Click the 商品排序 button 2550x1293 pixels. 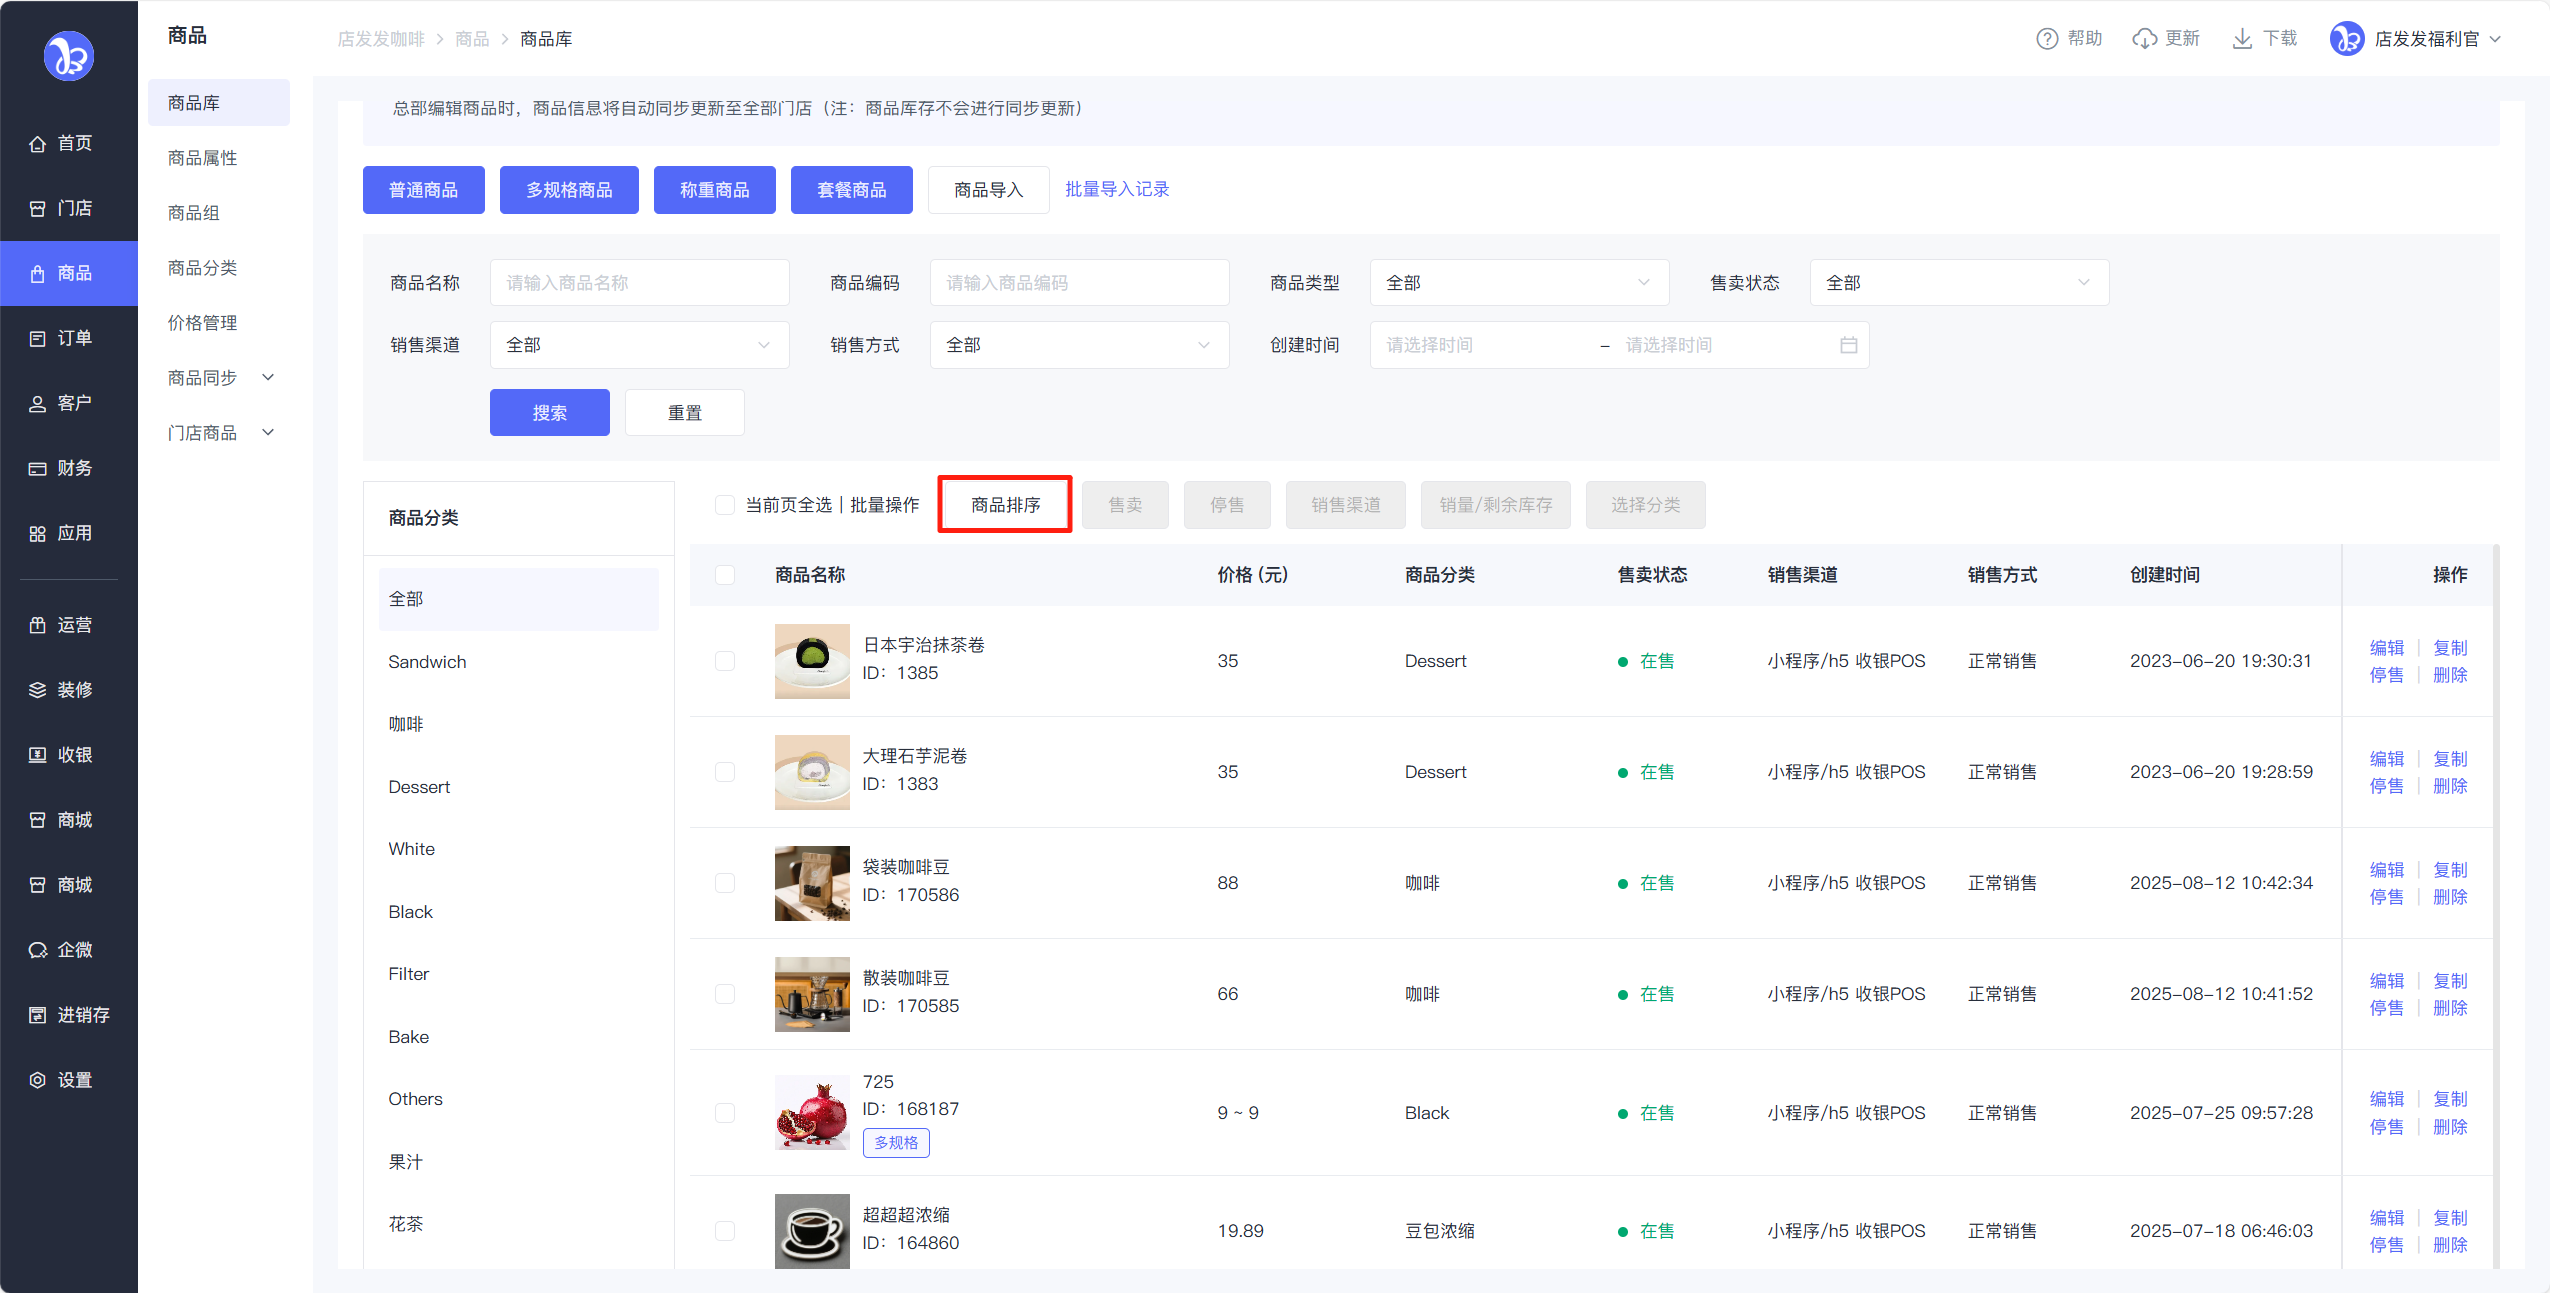click(1006, 505)
